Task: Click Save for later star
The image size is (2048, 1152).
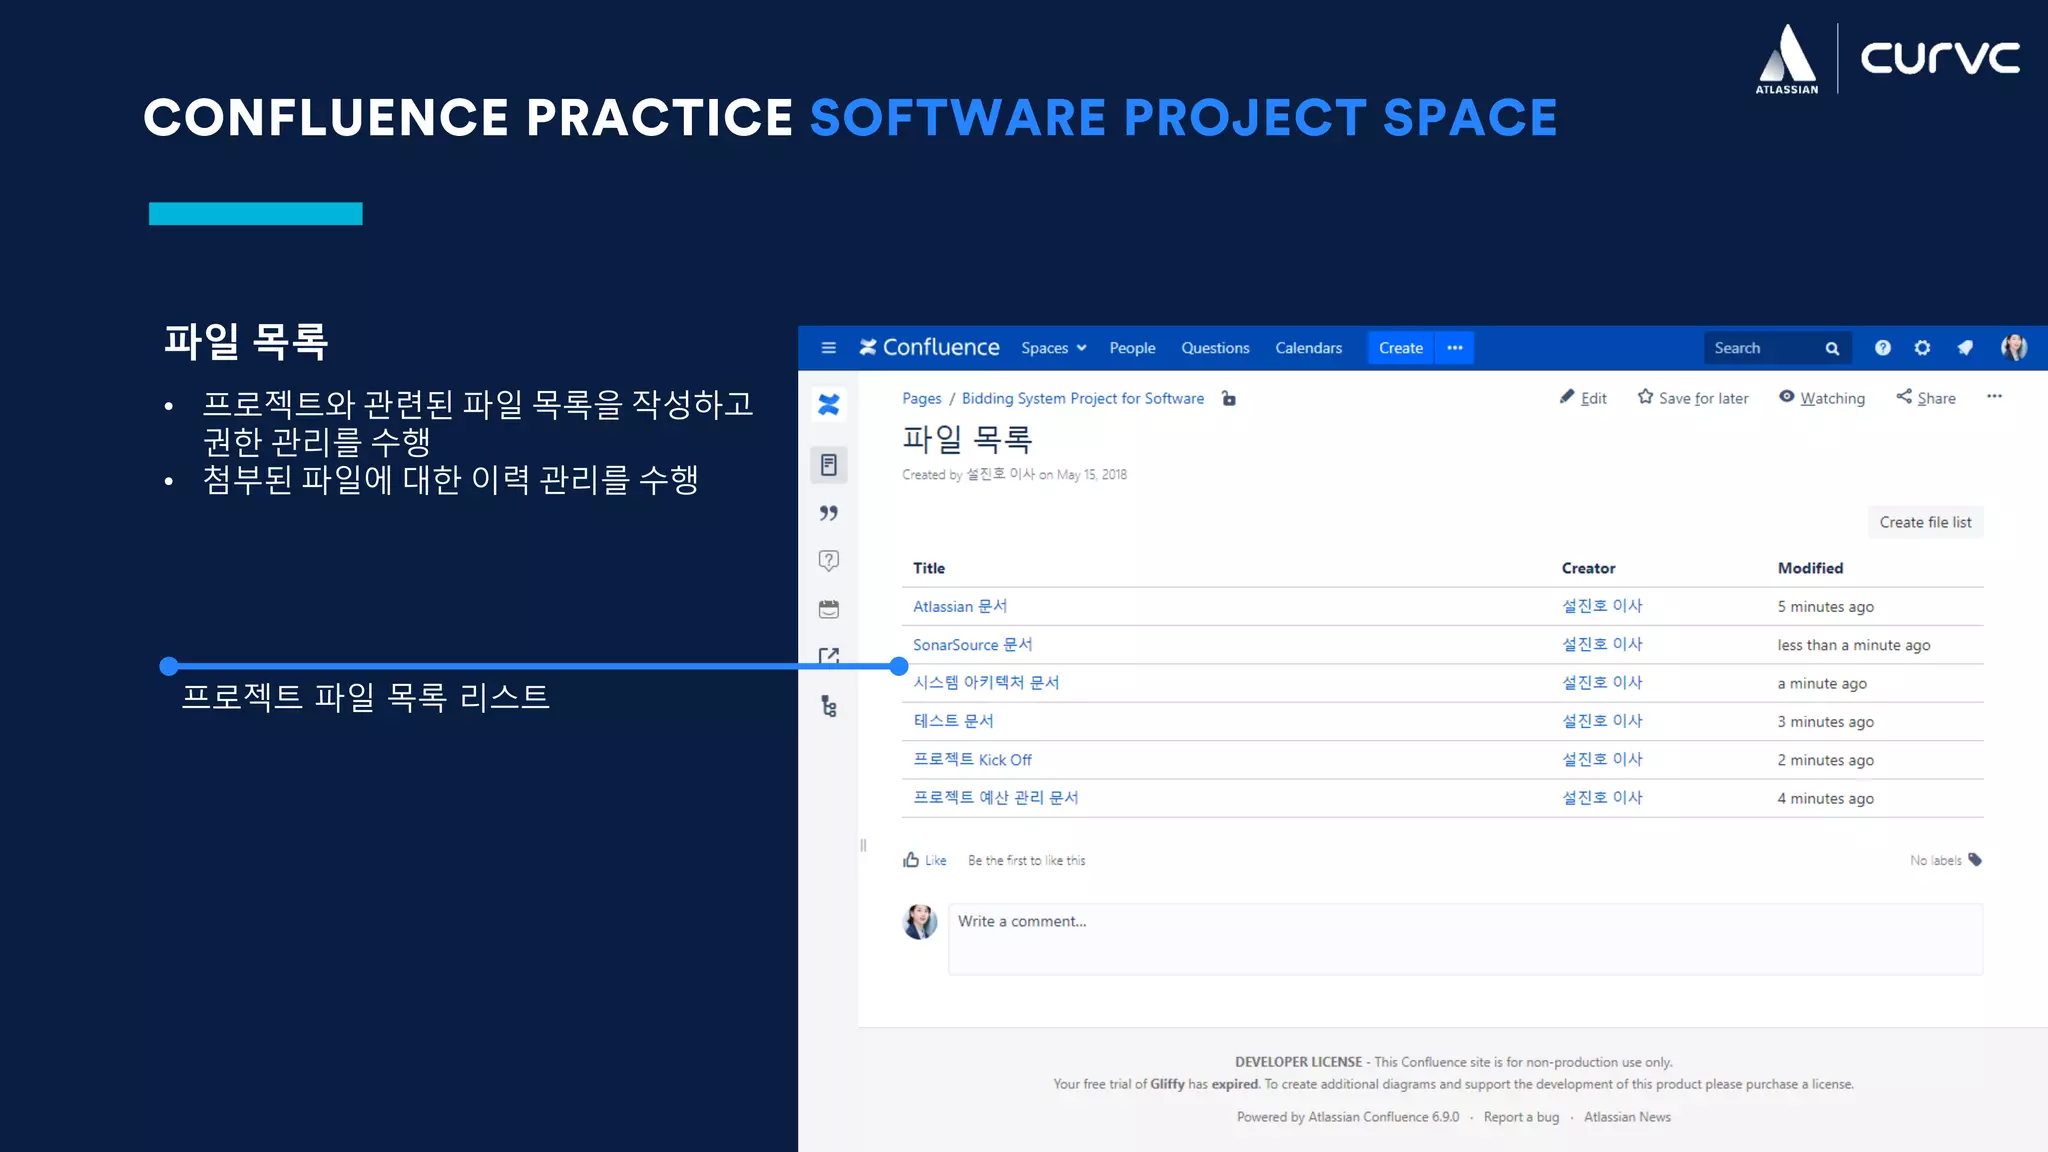Action: [x=1693, y=398]
